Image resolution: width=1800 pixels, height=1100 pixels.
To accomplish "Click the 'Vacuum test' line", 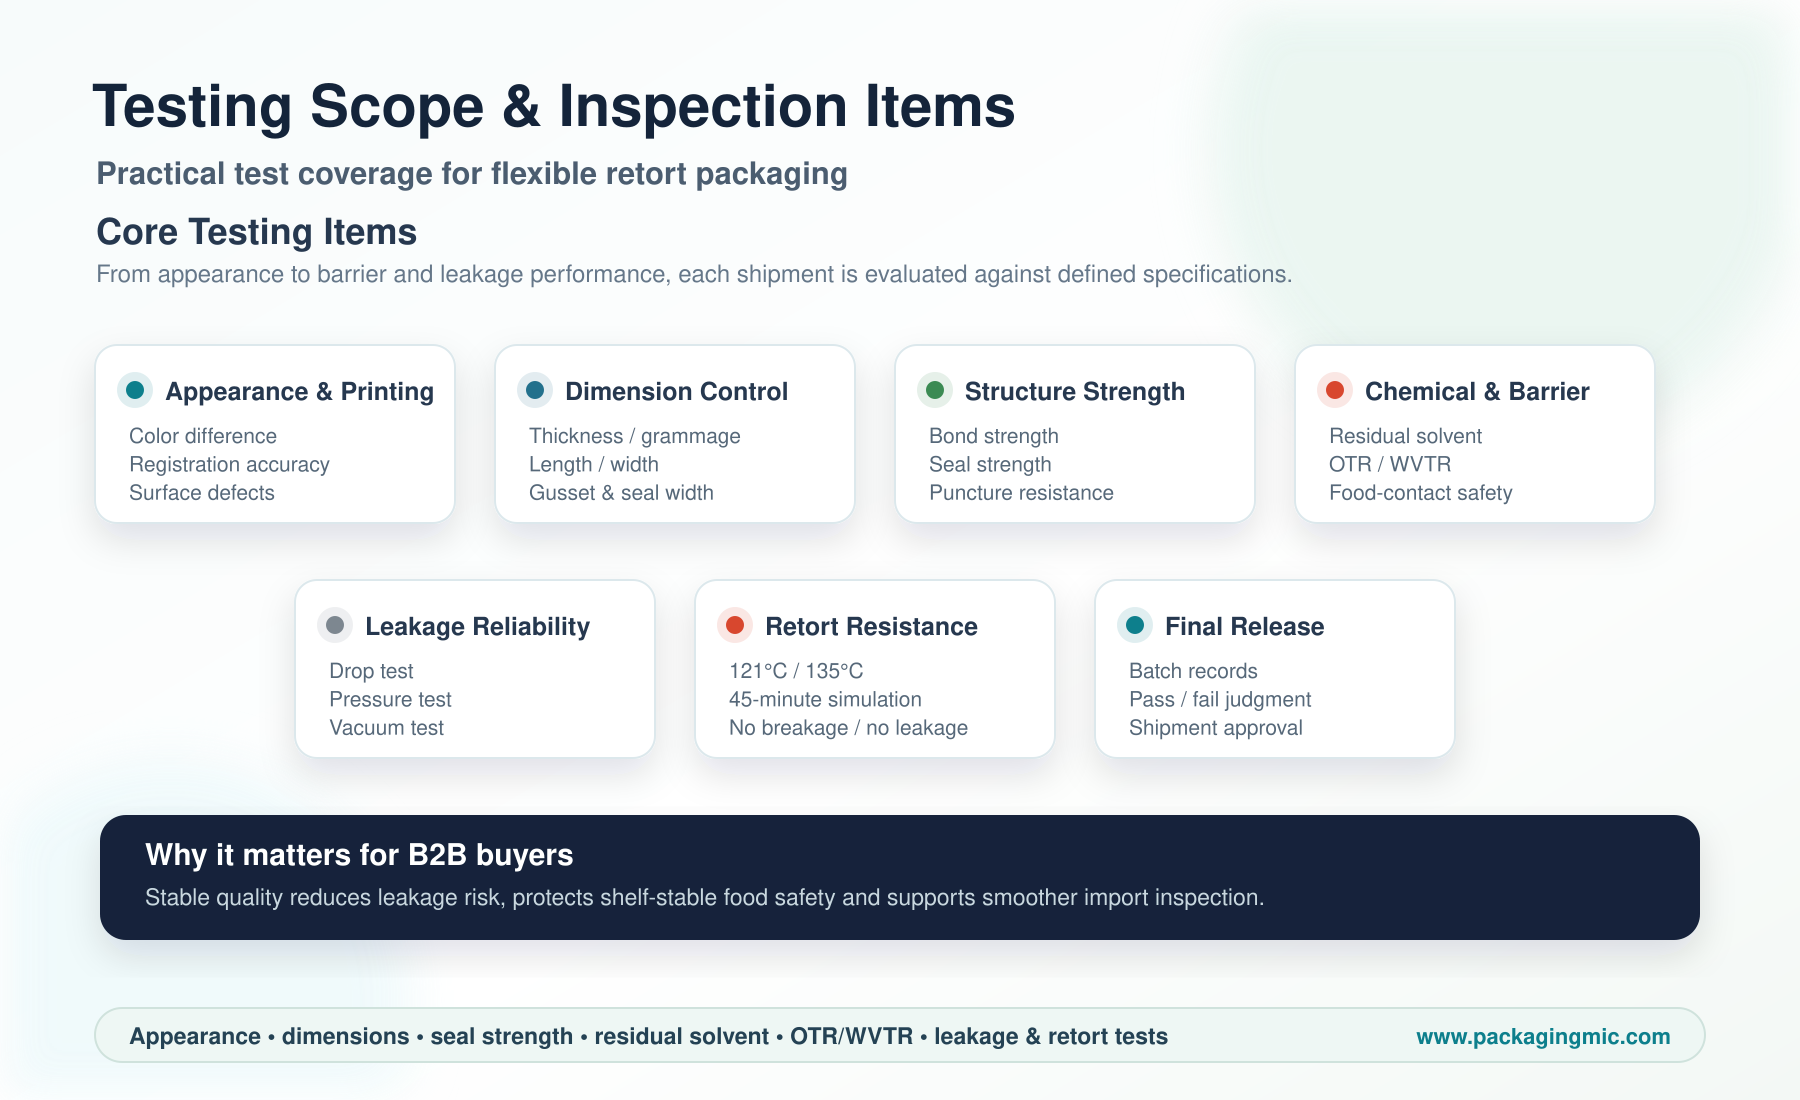I will [386, 727].
